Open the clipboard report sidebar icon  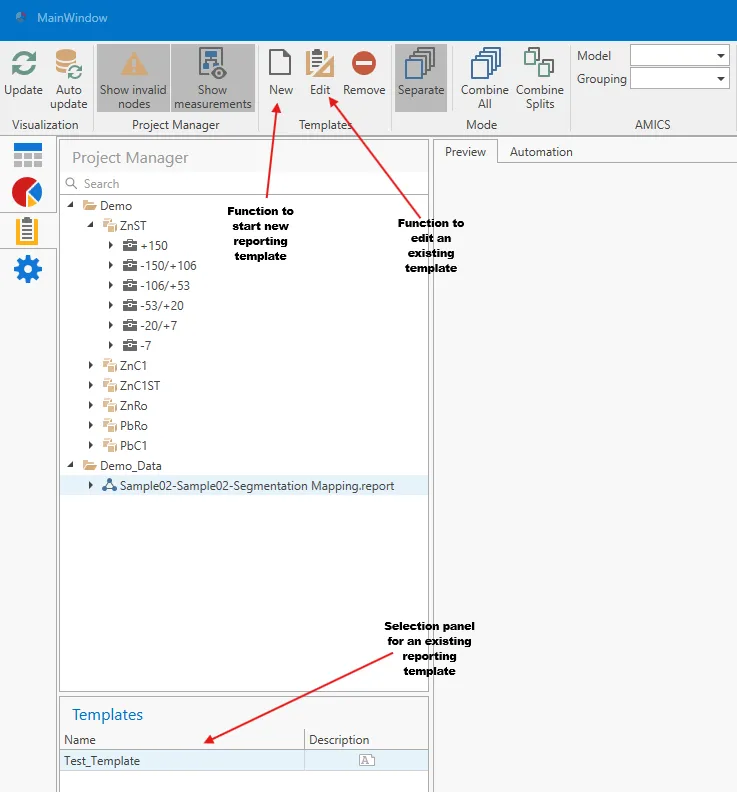(27, 231)
